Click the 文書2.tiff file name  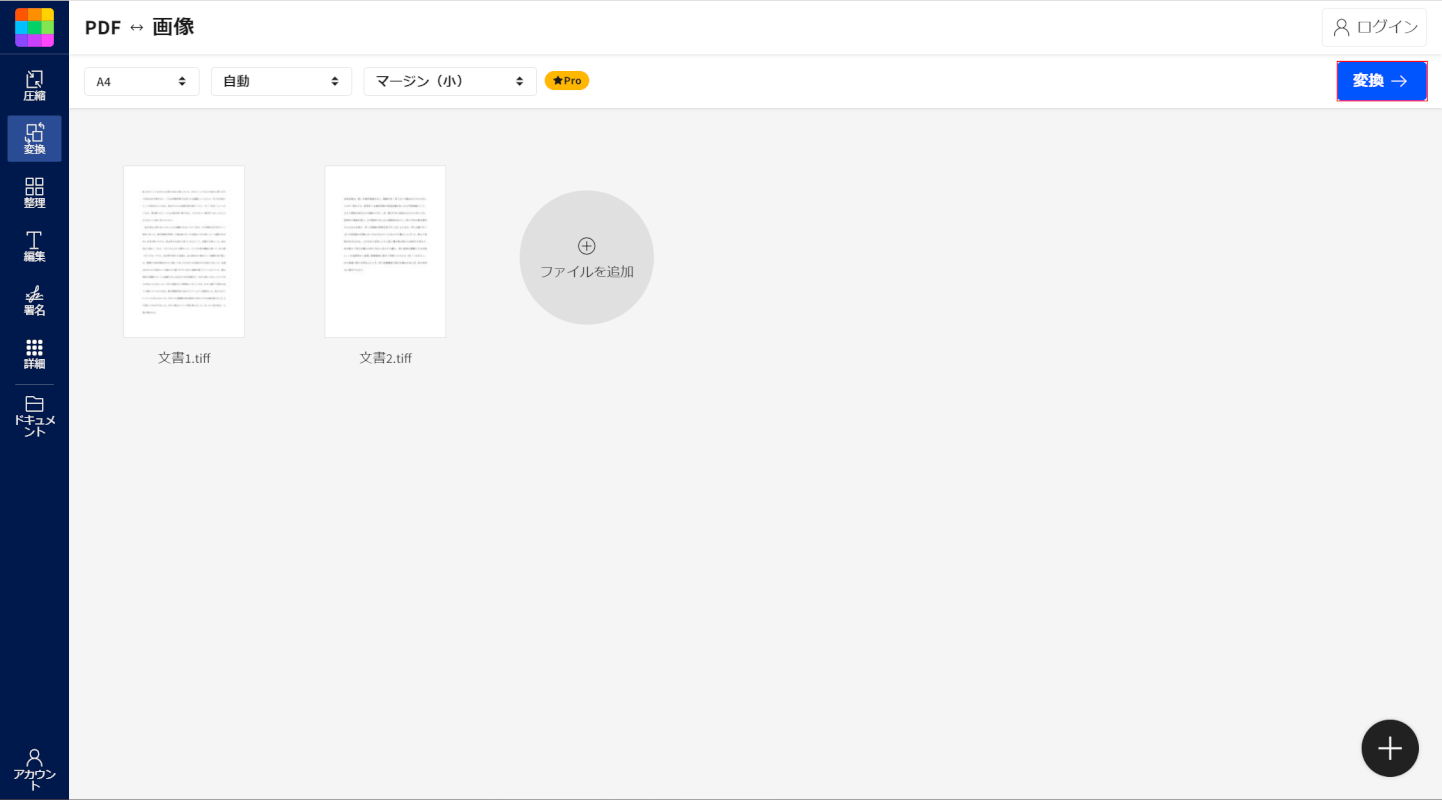(385, 358)
